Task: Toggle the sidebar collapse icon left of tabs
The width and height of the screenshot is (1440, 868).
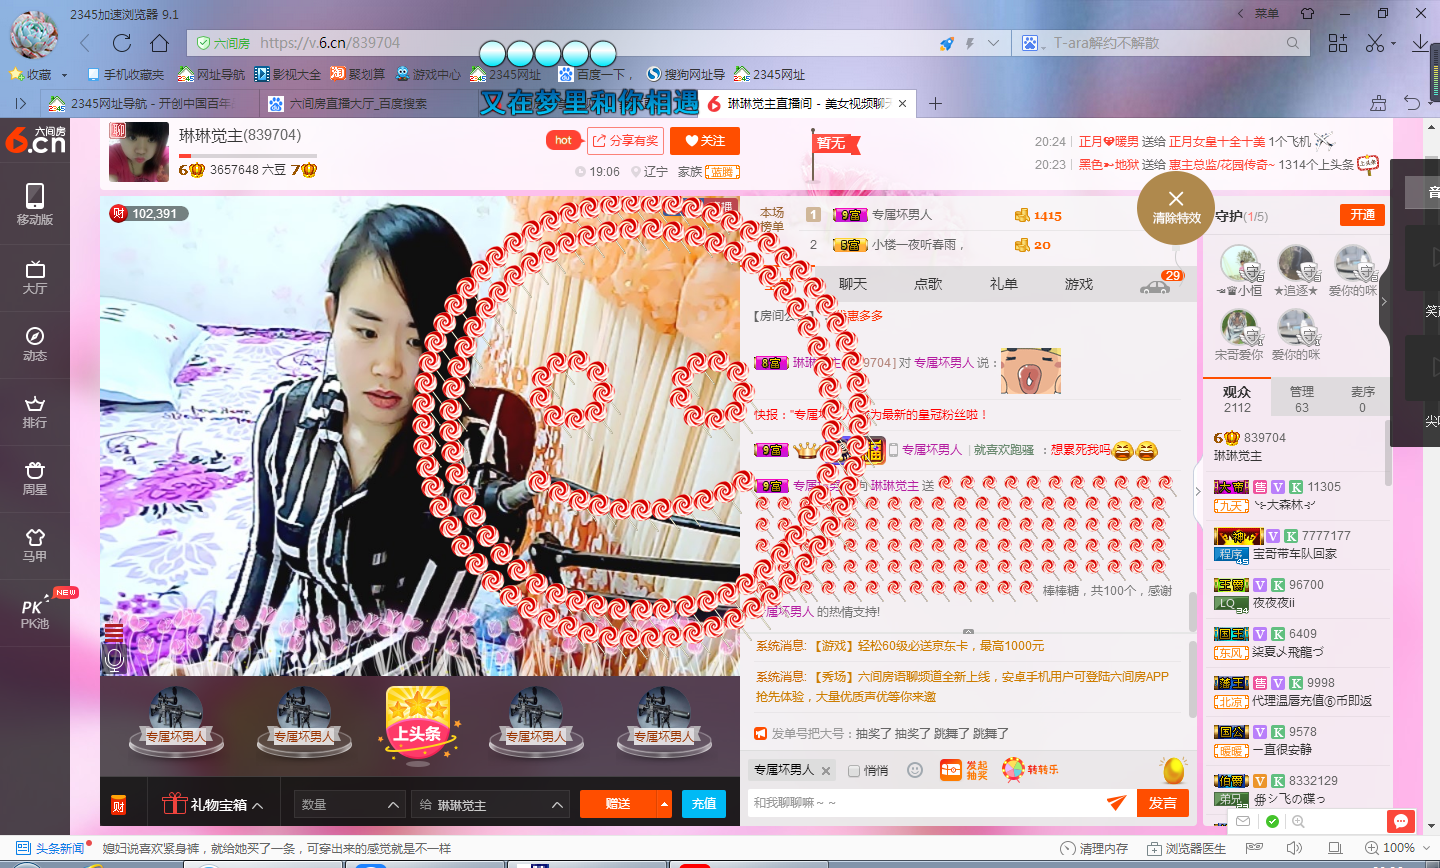Action: coord(20,103)
